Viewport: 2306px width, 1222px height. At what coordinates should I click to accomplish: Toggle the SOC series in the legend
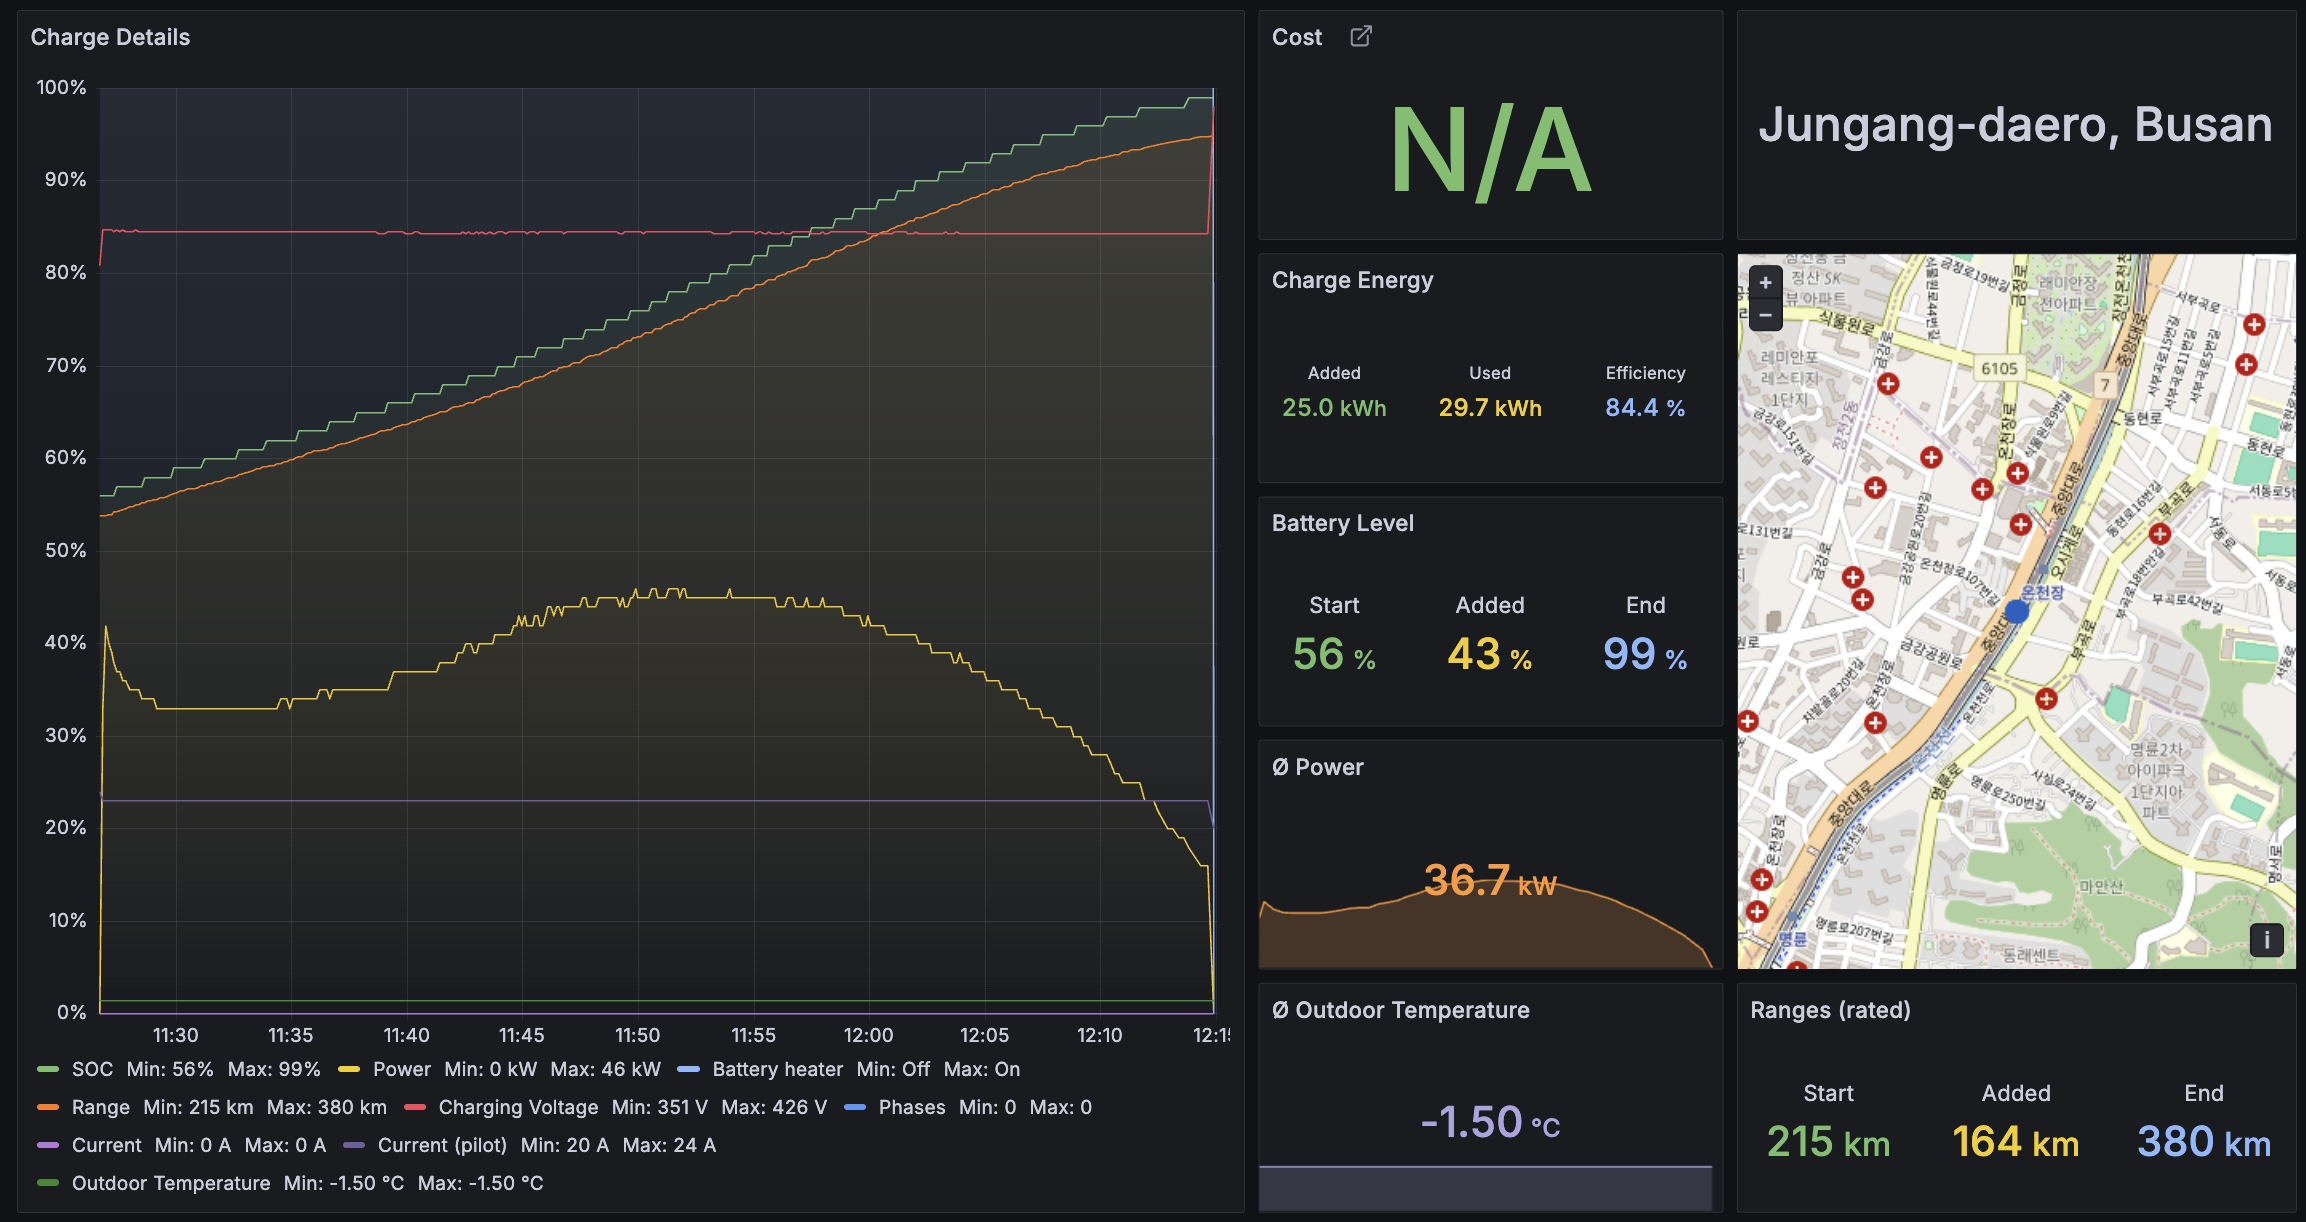92,1069
